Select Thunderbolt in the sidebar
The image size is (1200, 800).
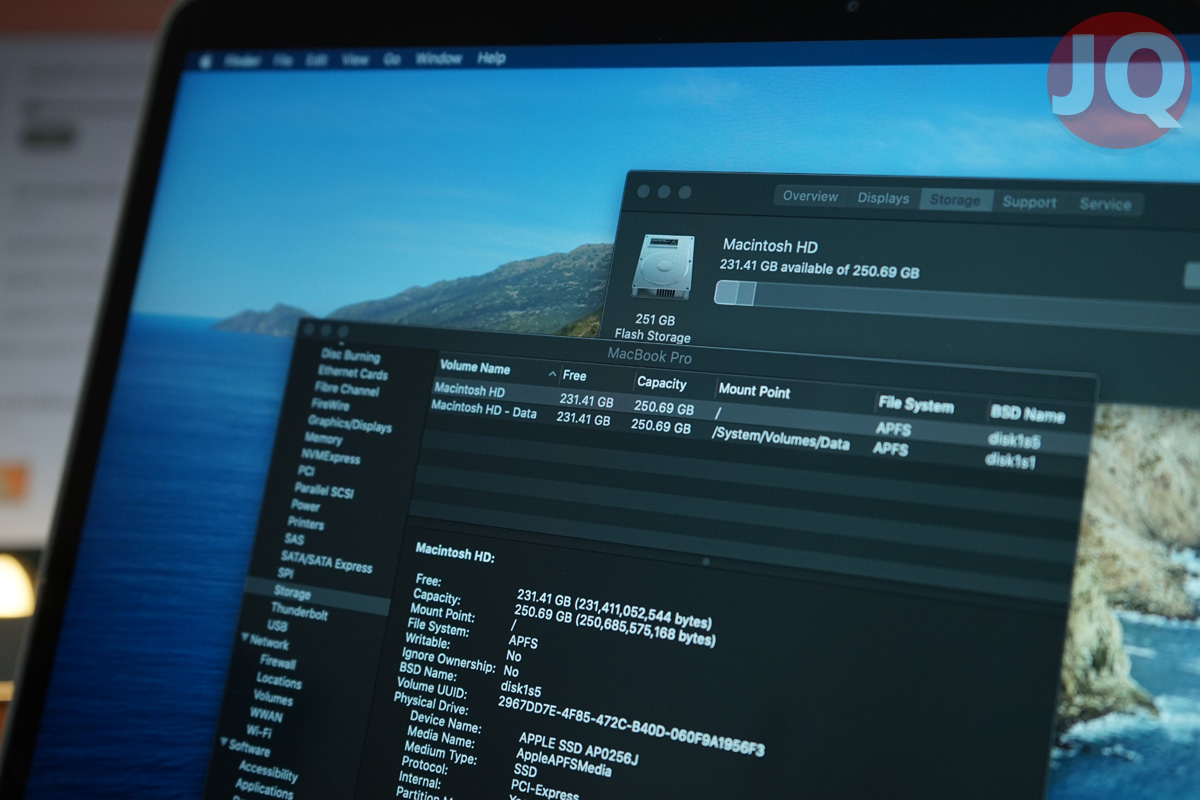pos(299,612)
